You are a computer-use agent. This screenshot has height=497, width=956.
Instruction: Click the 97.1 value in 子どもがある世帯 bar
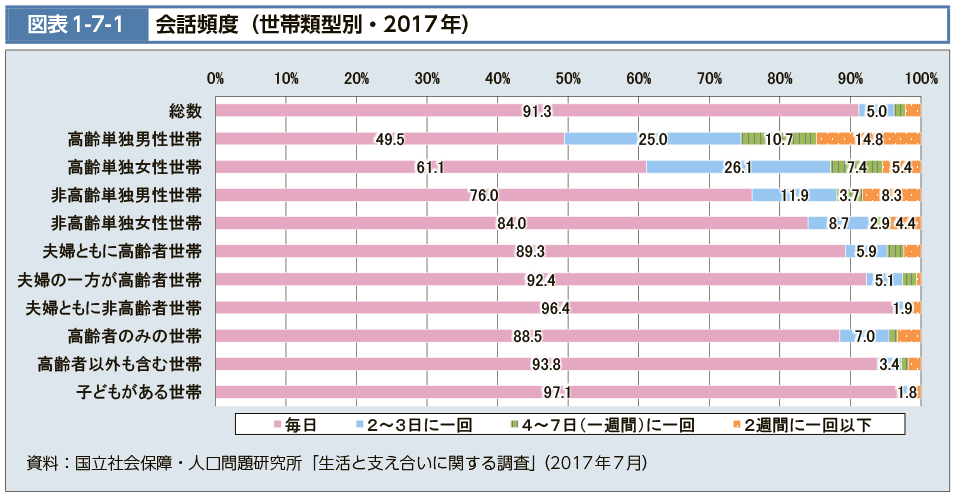point(555,392)
